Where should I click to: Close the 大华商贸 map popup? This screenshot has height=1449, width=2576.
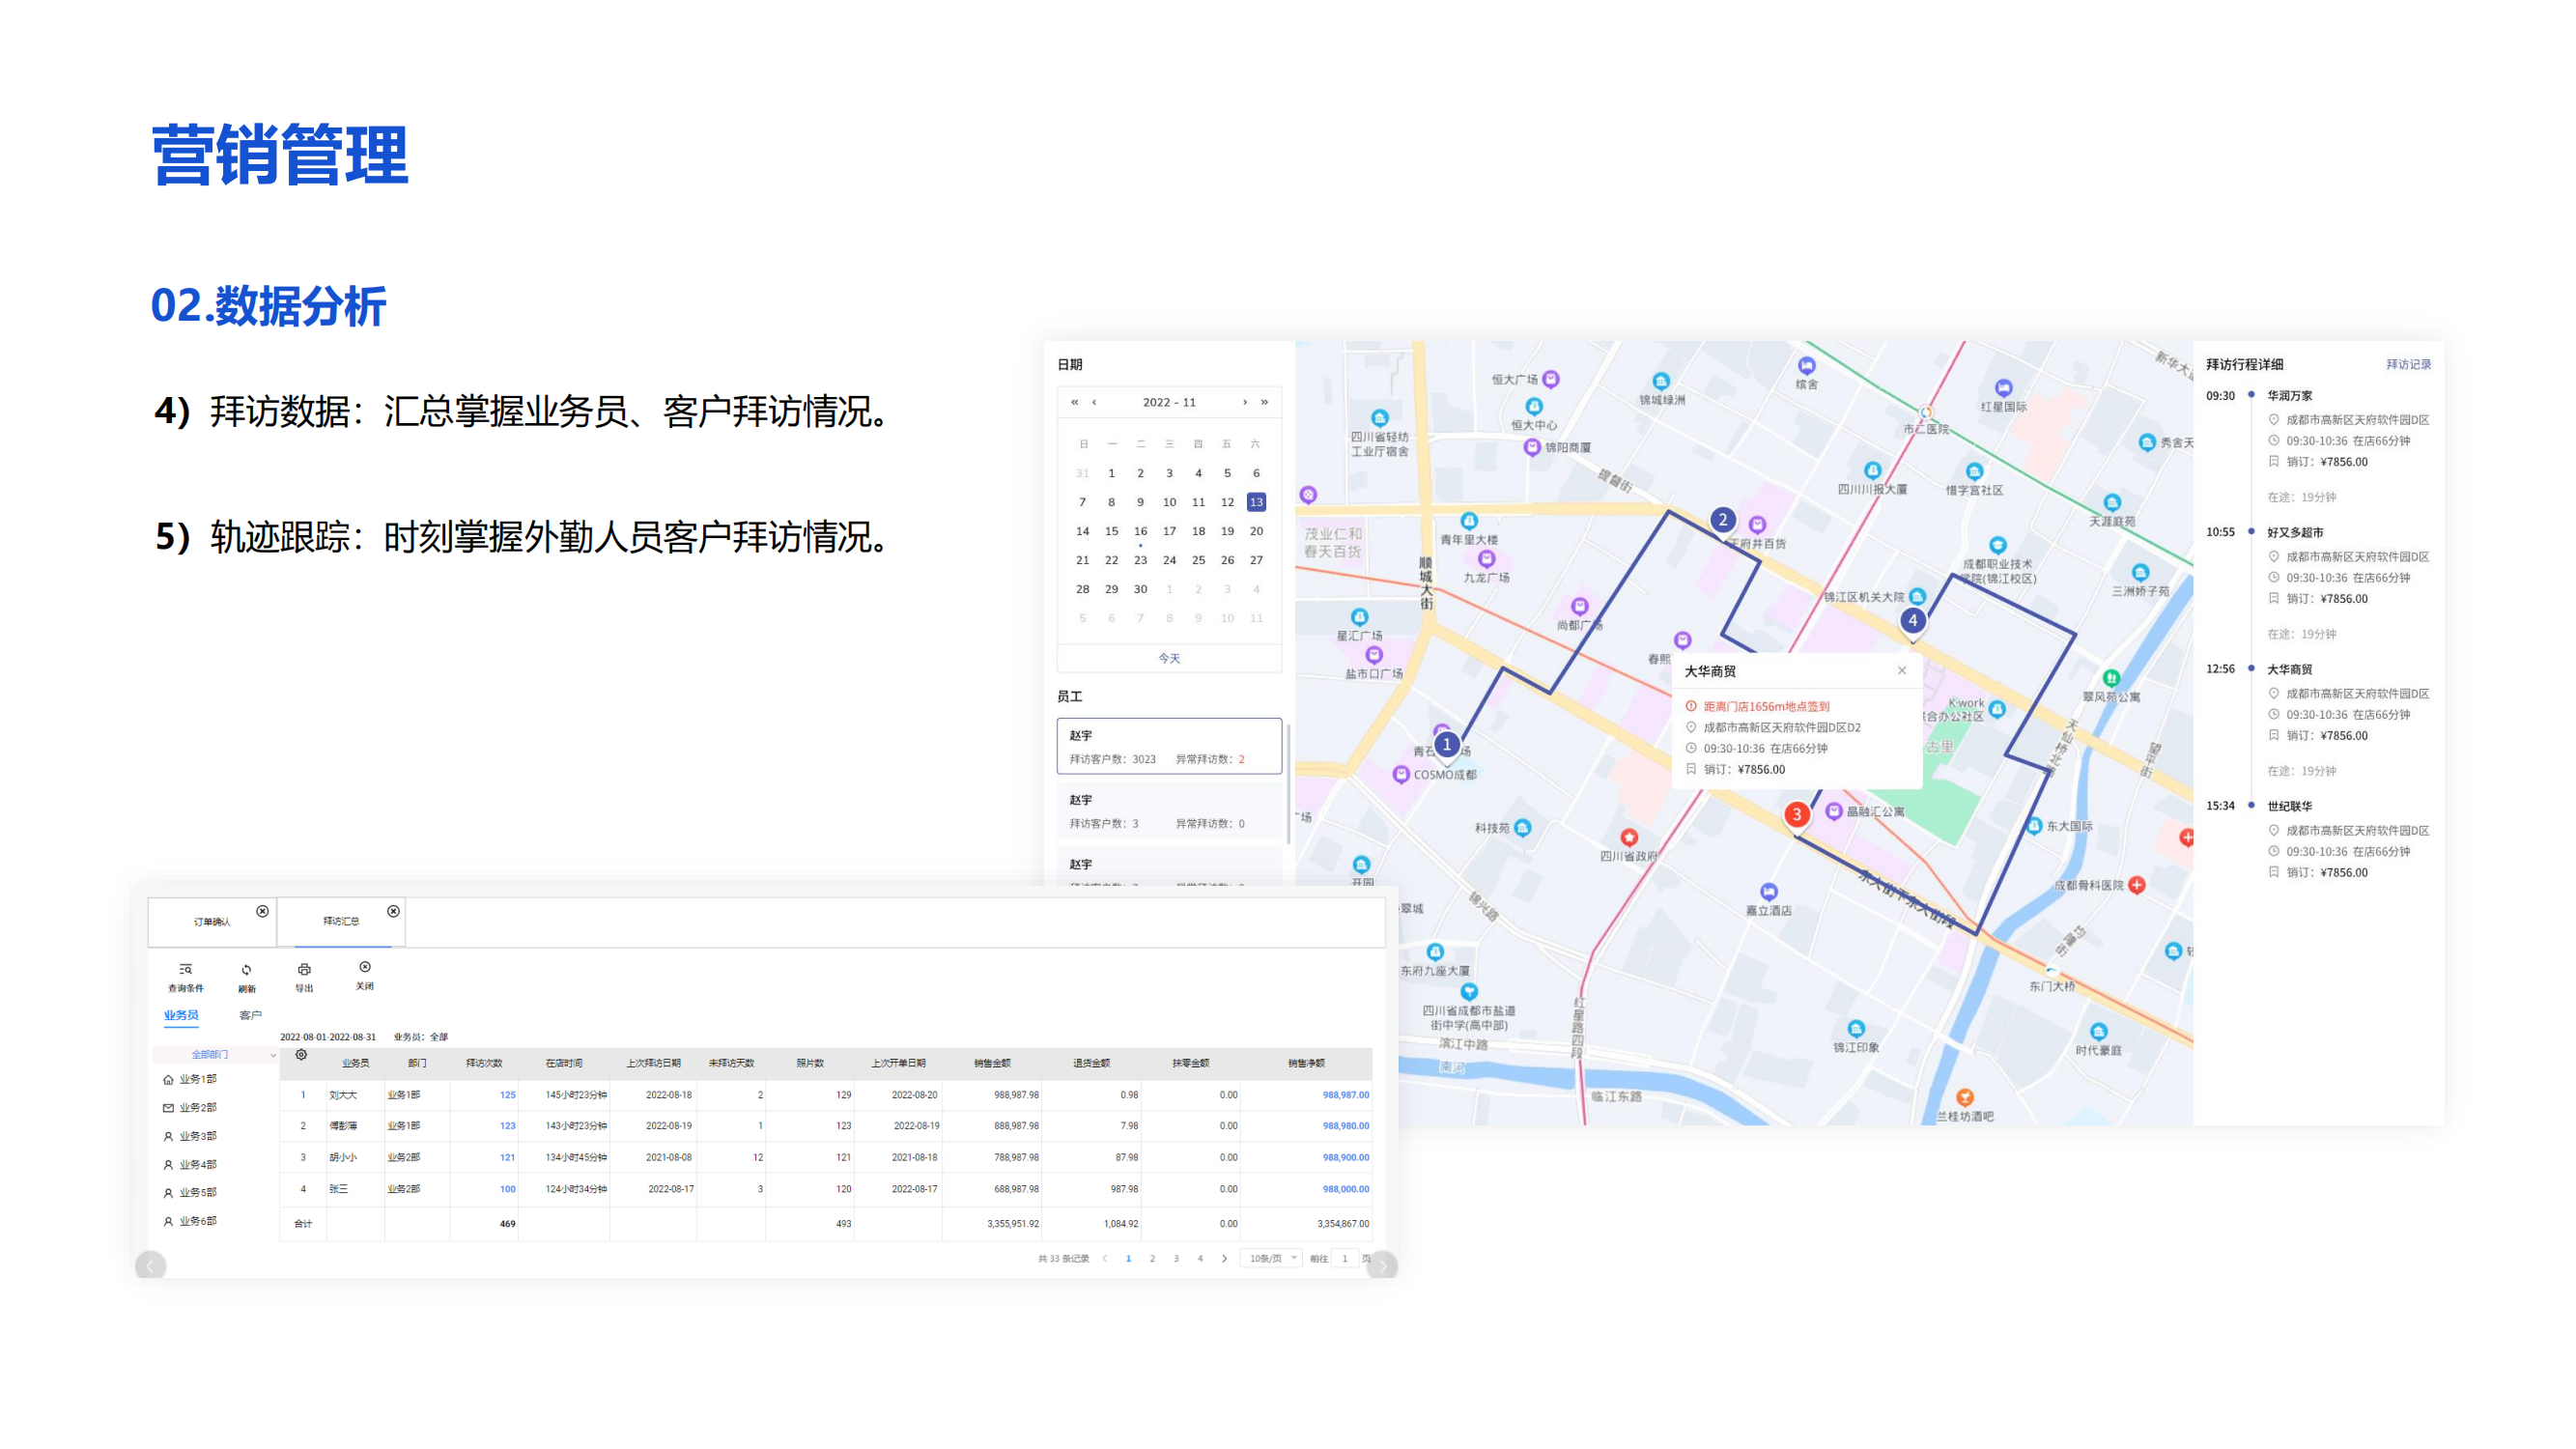(1902, 671)
